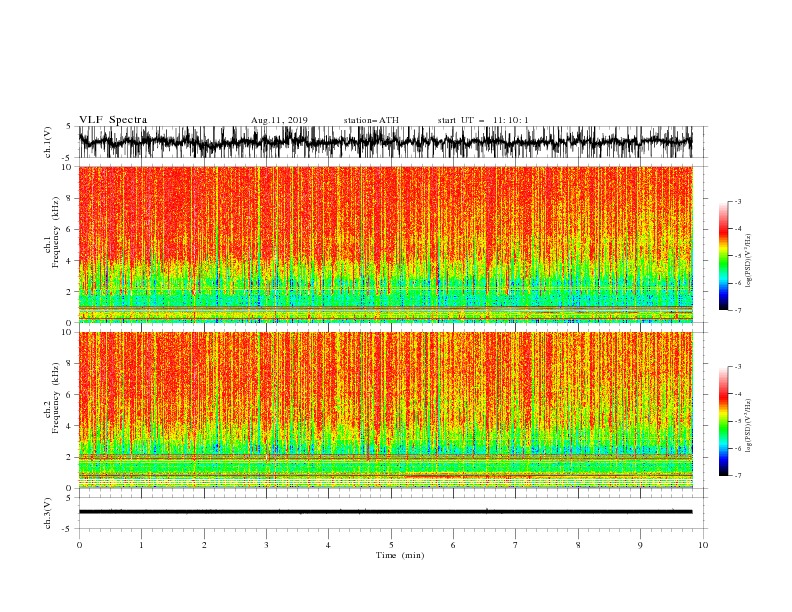Viewport: 792px width, 612px height.
Task: Click the "8" tick on the time axis
Action: pos(578,545)
